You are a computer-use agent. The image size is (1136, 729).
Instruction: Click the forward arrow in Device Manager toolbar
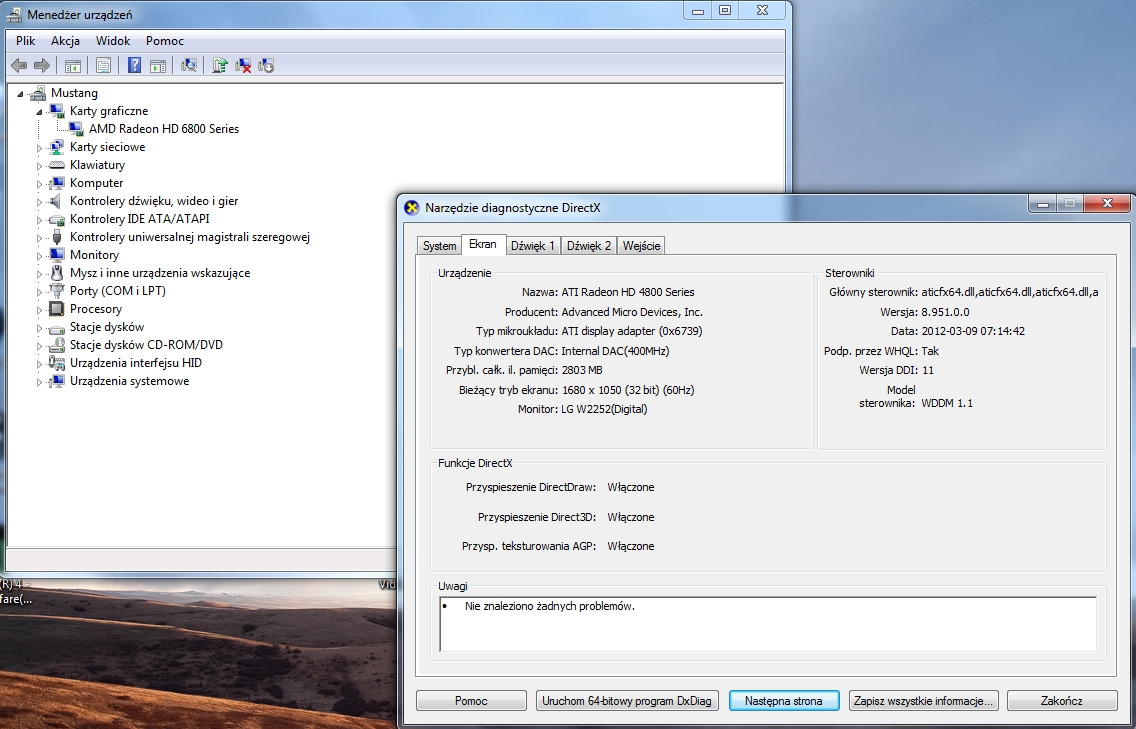coord(42,66)
